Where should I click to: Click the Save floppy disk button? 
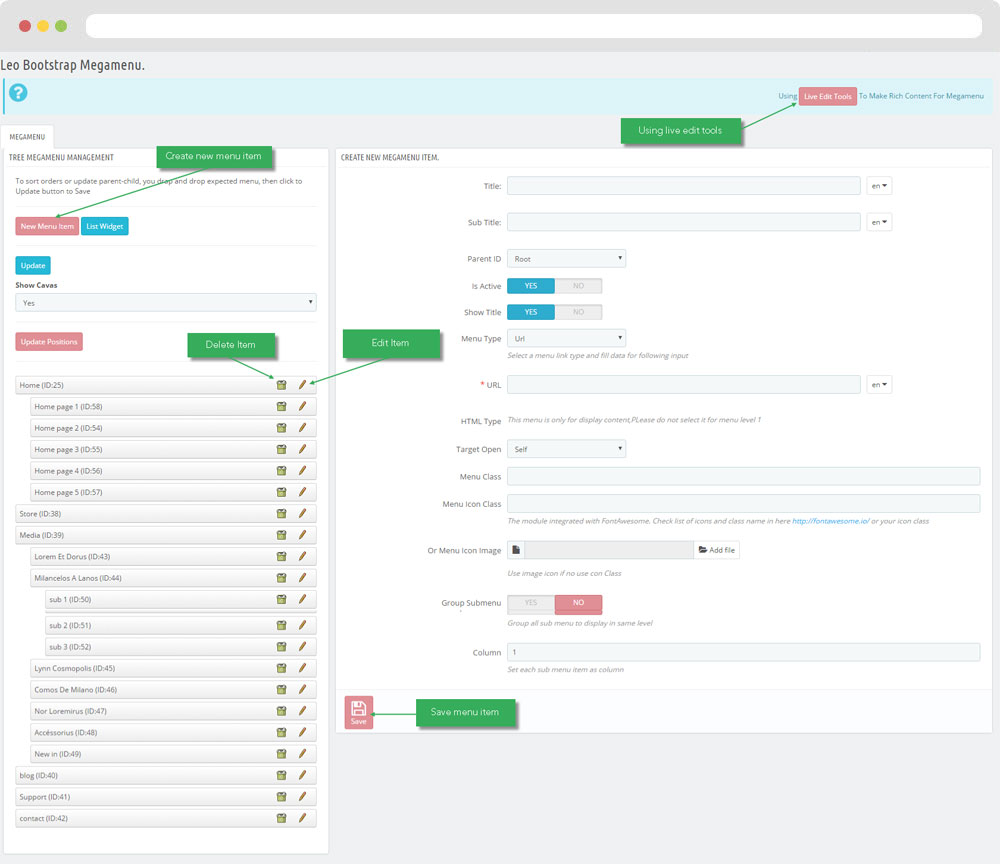[359, 712]
